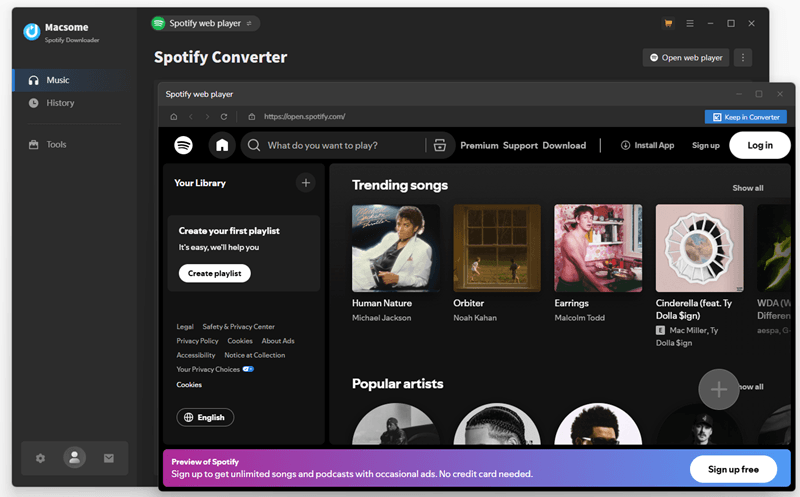Screen dimensions: 800x497
Task: Go forward with the browser forward arrow
Action: click(x=207, y=117)
